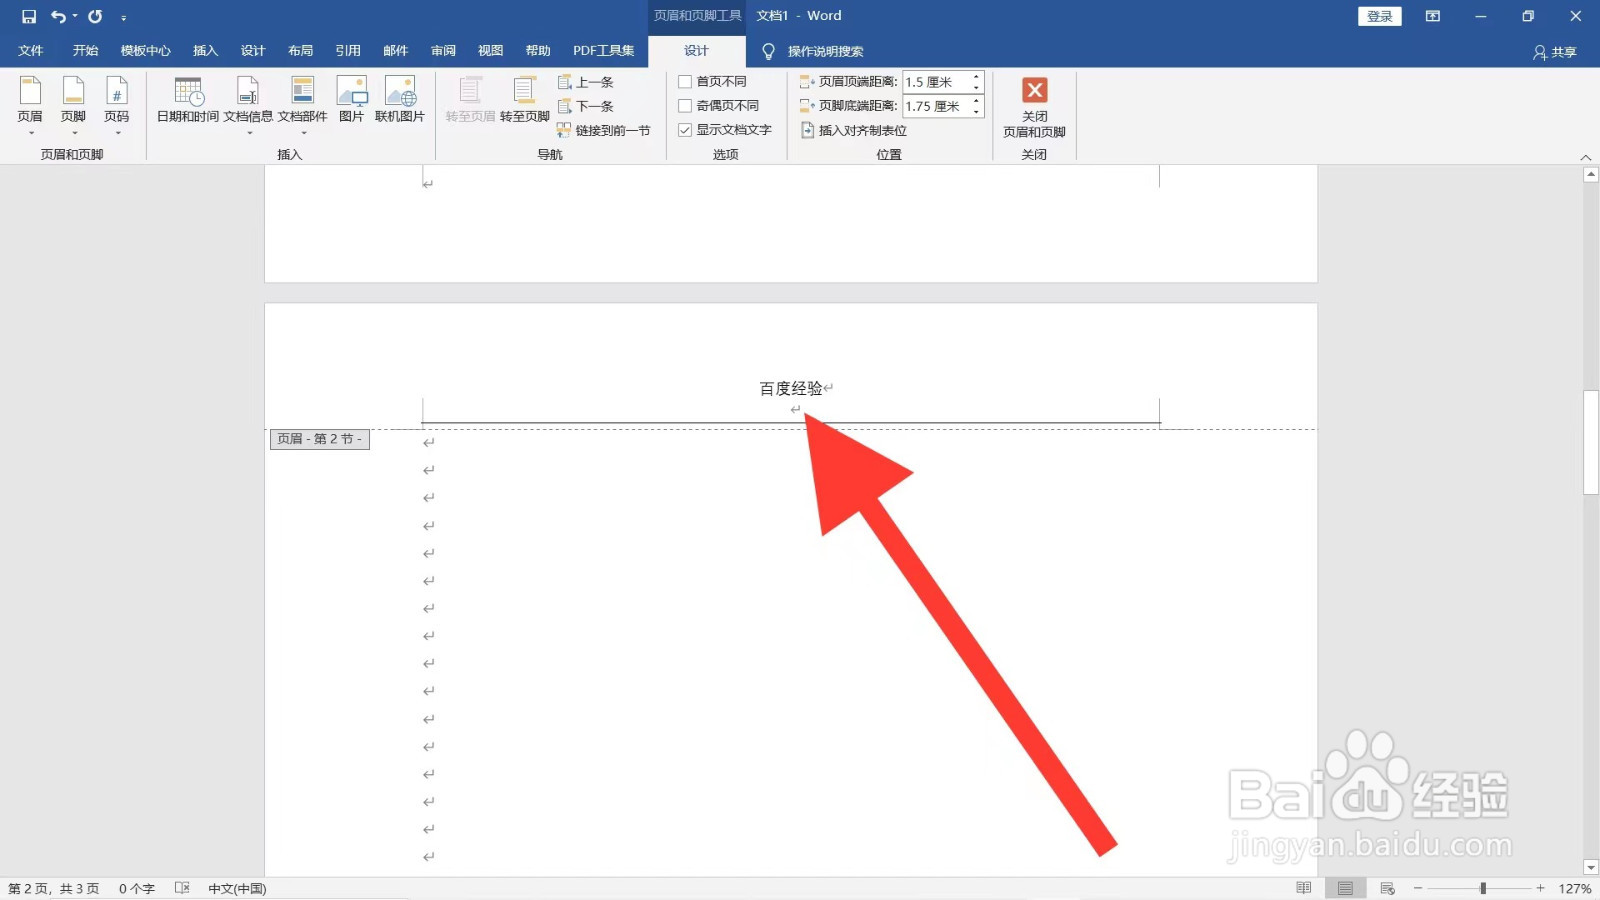
Task: Click the zoom out minus button
Action: 1418,888
